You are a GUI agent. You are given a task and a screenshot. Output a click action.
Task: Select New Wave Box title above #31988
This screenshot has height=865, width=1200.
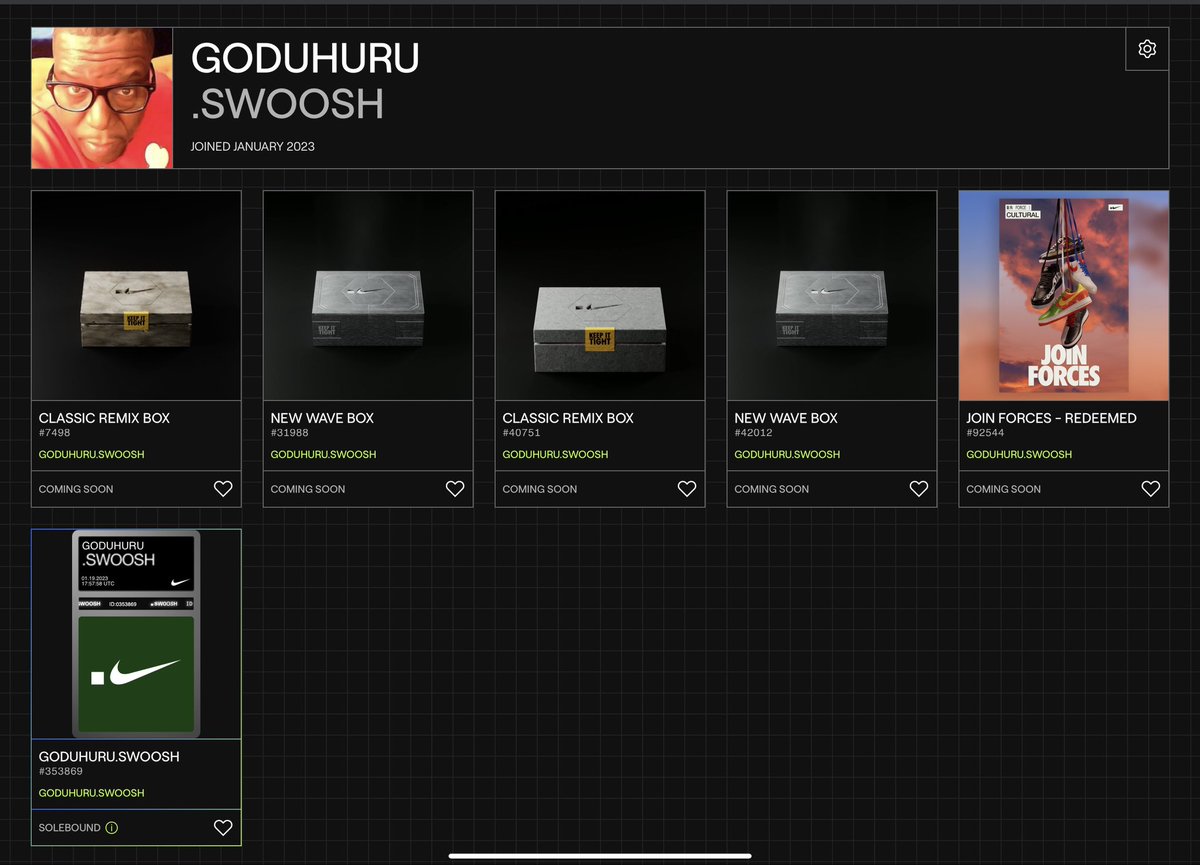(x=323, y=418)
